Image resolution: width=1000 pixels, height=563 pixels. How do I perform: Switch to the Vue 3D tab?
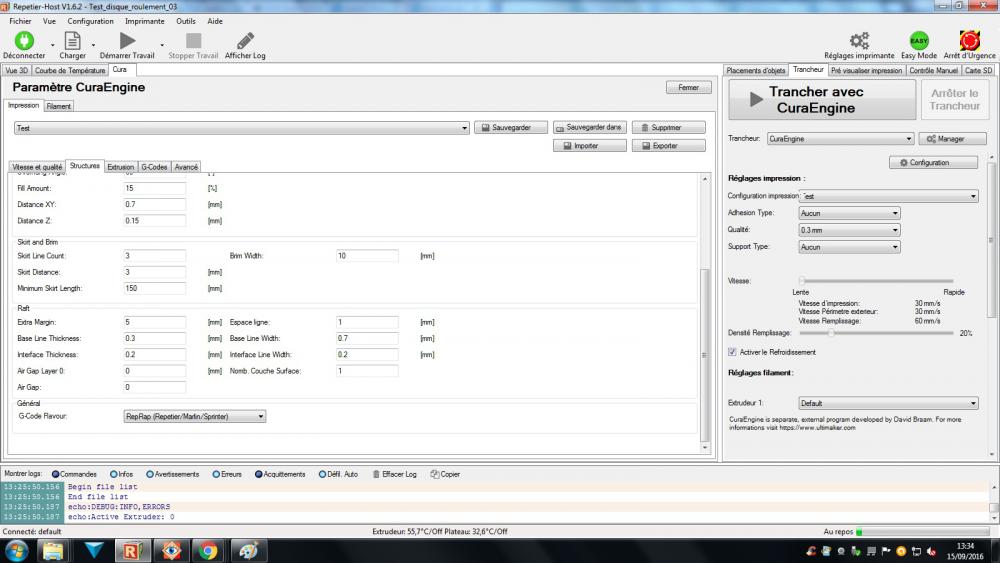tap(17, 70)
